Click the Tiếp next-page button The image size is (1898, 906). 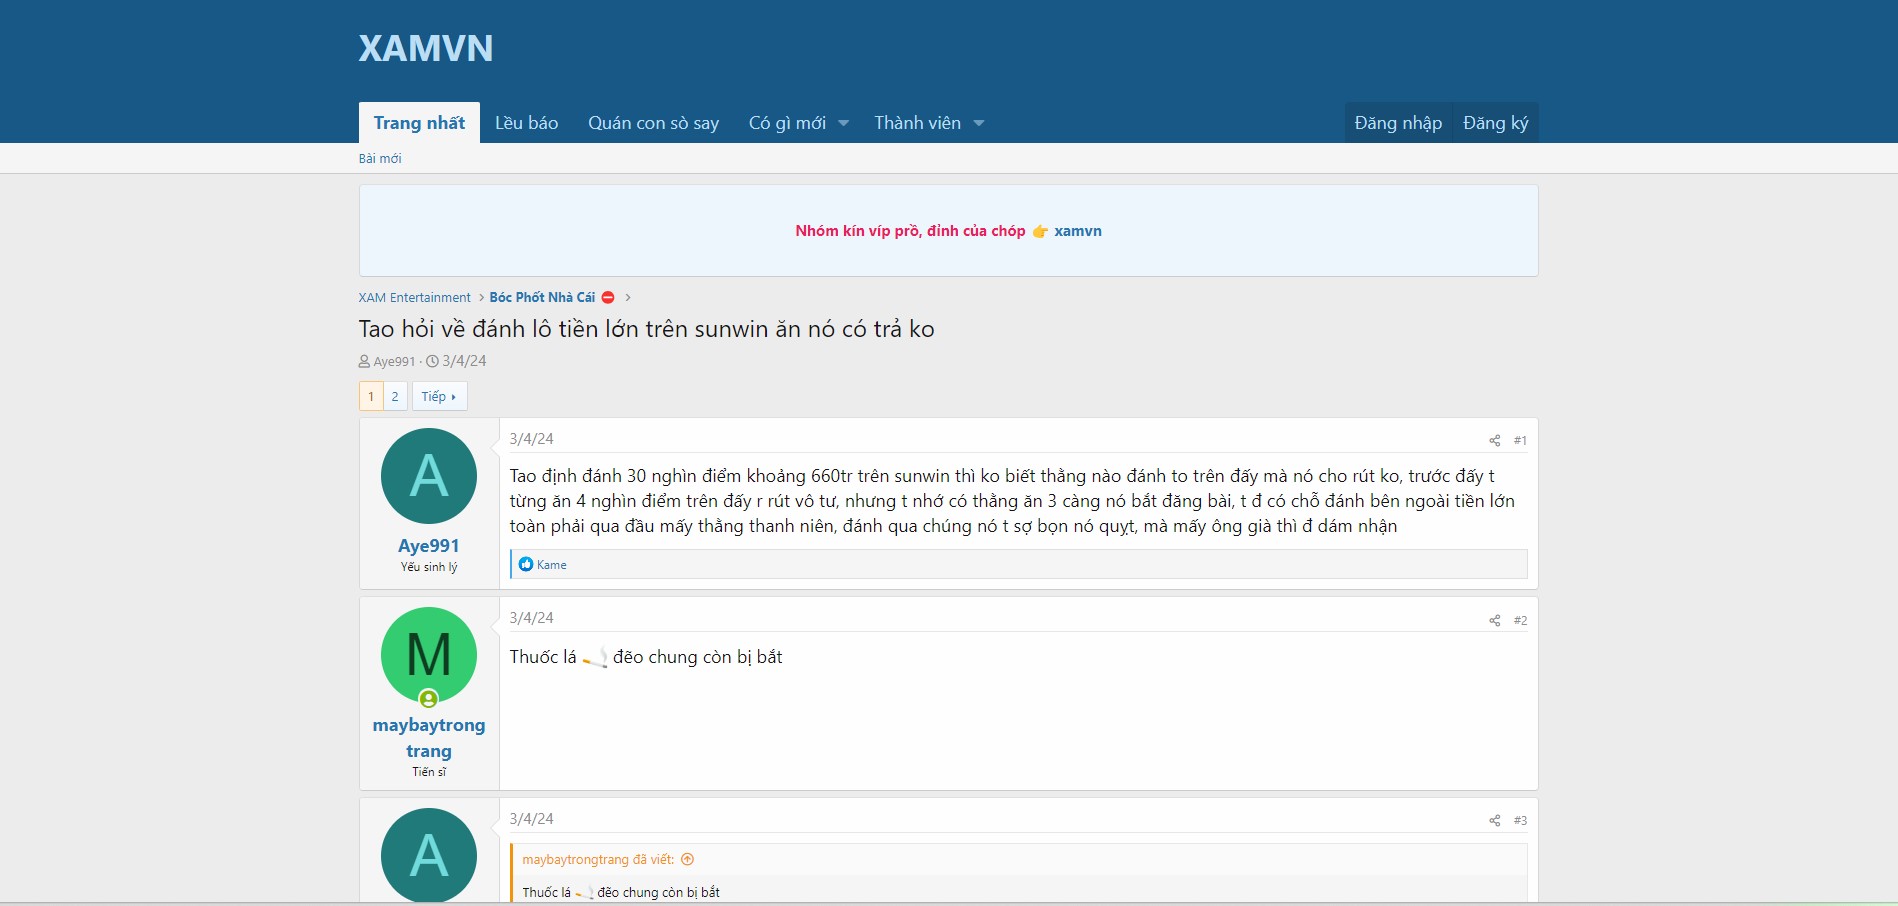point(439,396)
